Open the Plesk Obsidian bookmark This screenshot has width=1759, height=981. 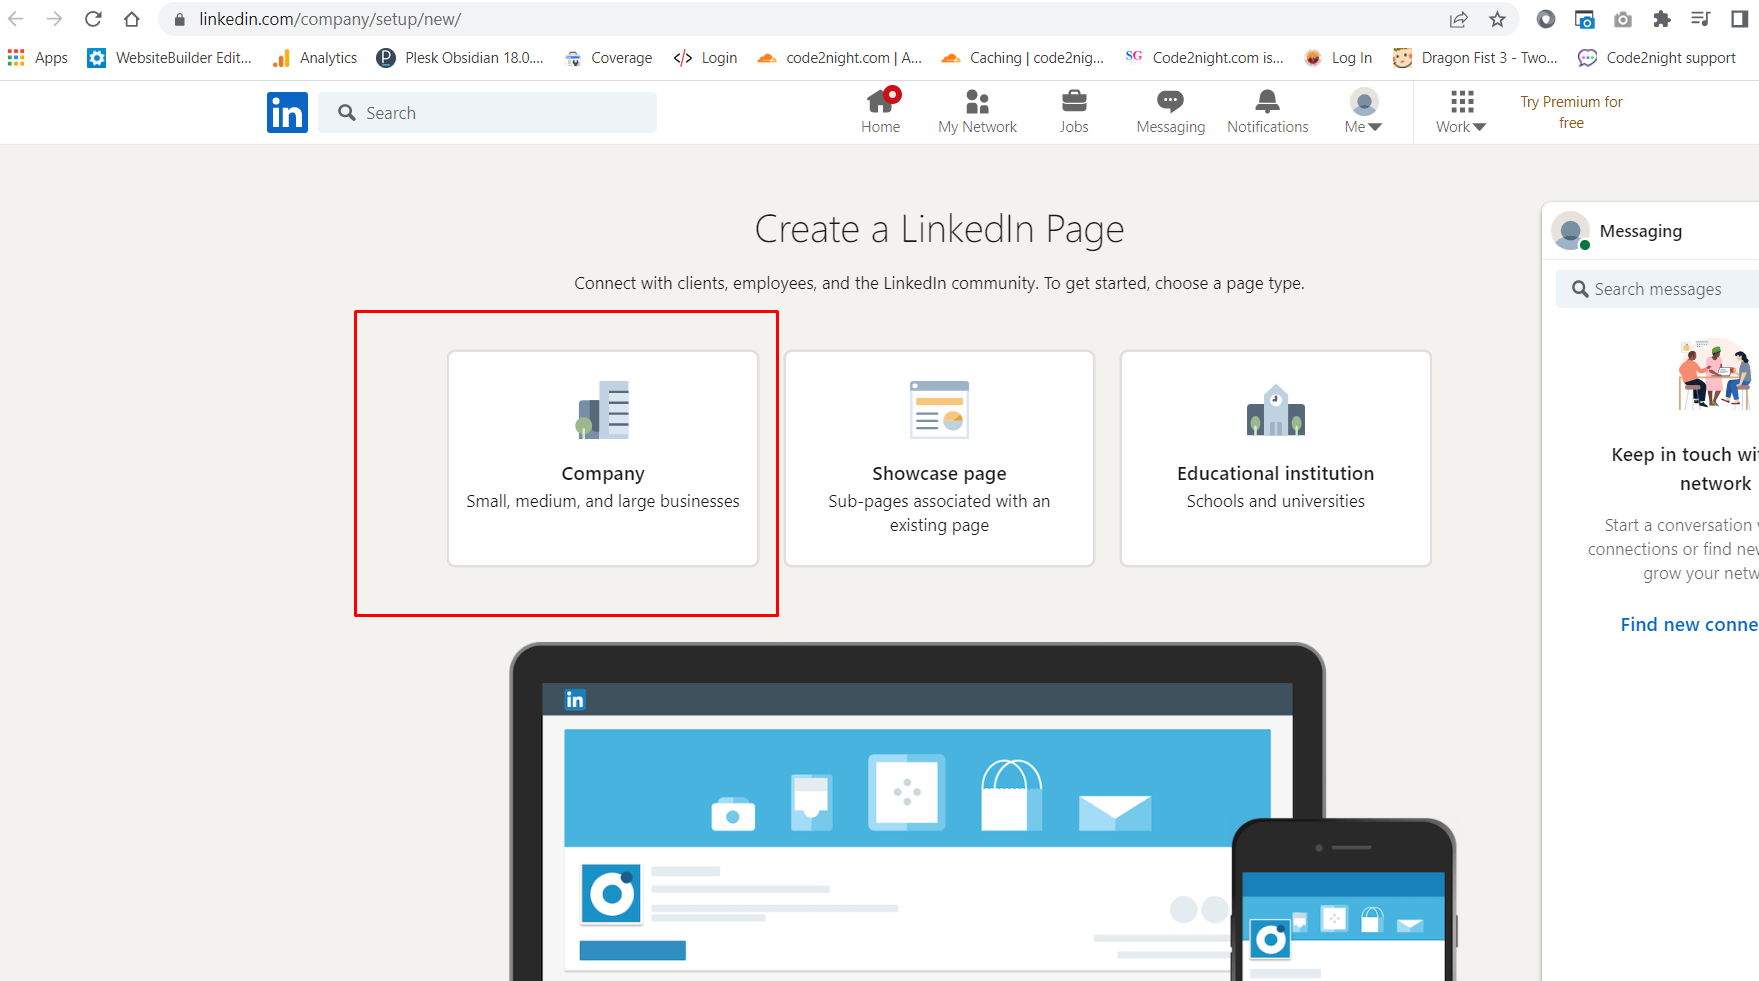460,58
